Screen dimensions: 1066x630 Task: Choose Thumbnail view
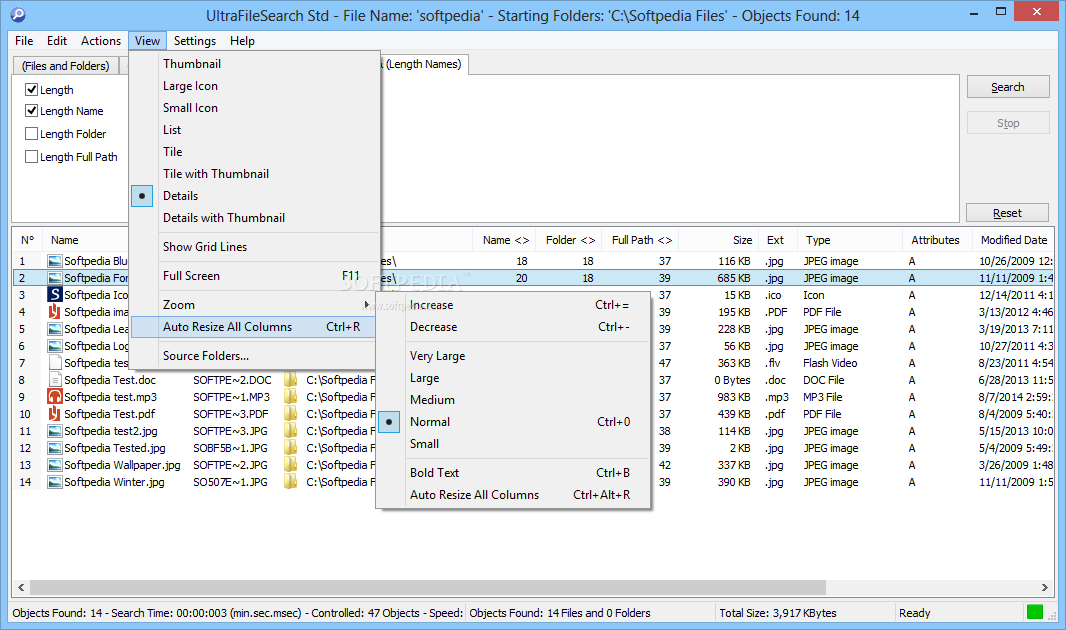pyautogui.click(x=253, y=64)
